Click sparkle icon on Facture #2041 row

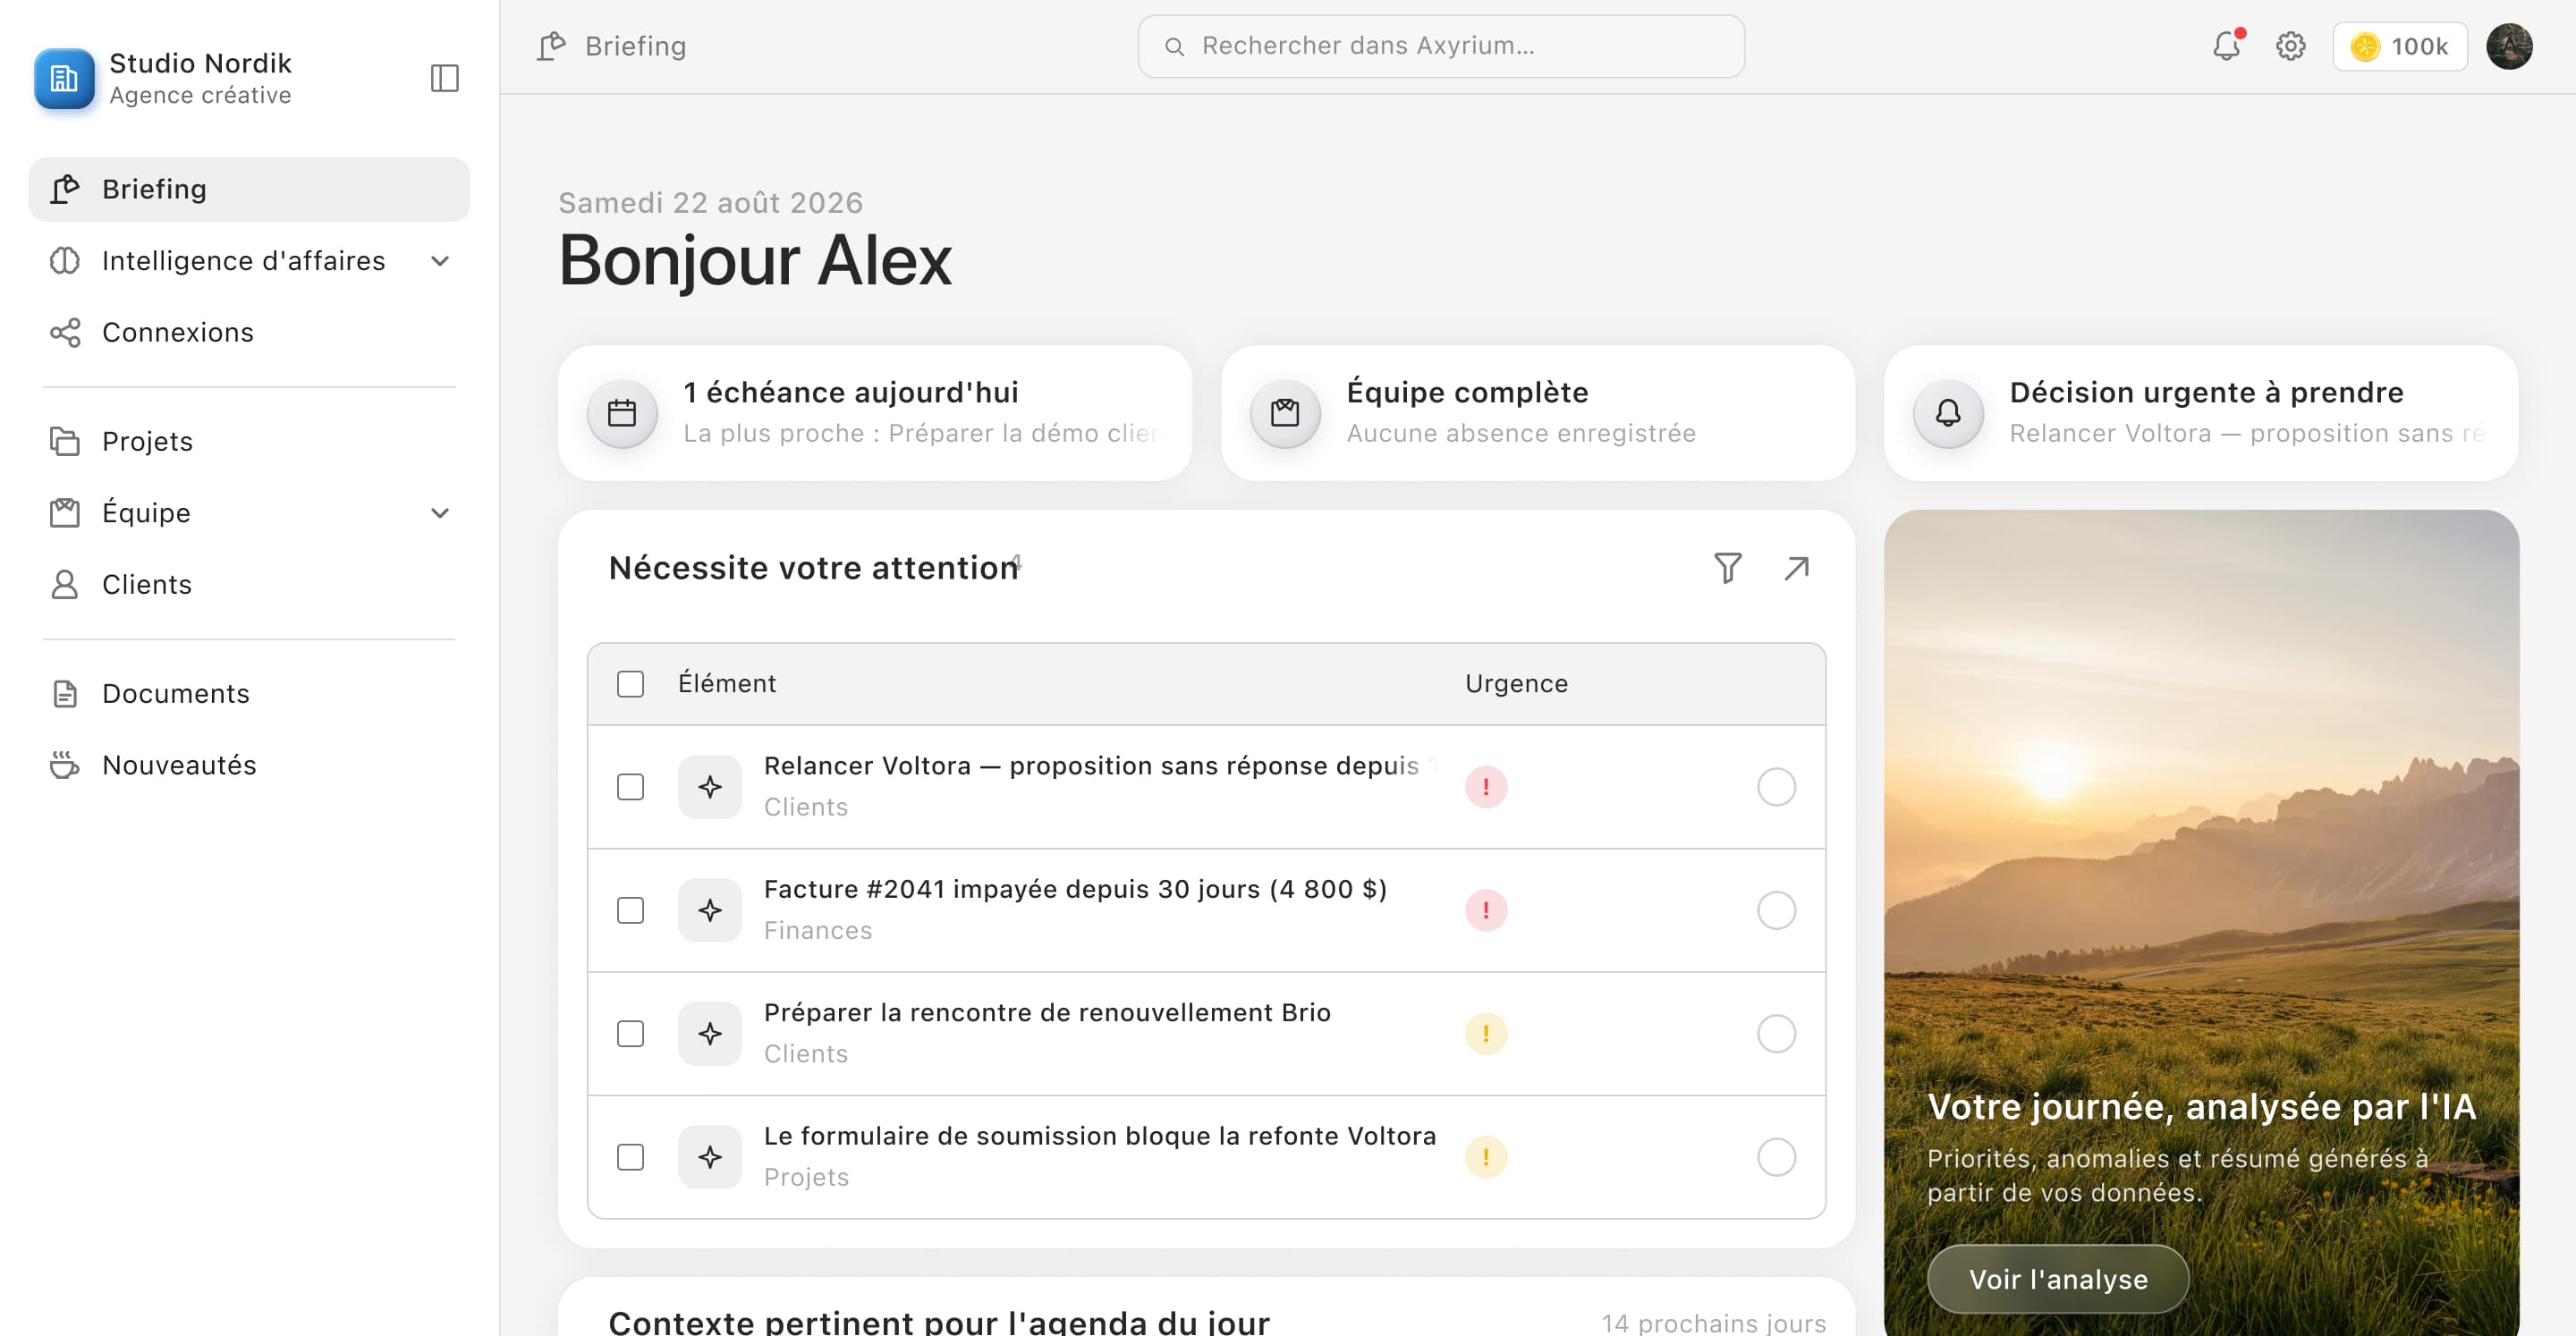point(710,910)
